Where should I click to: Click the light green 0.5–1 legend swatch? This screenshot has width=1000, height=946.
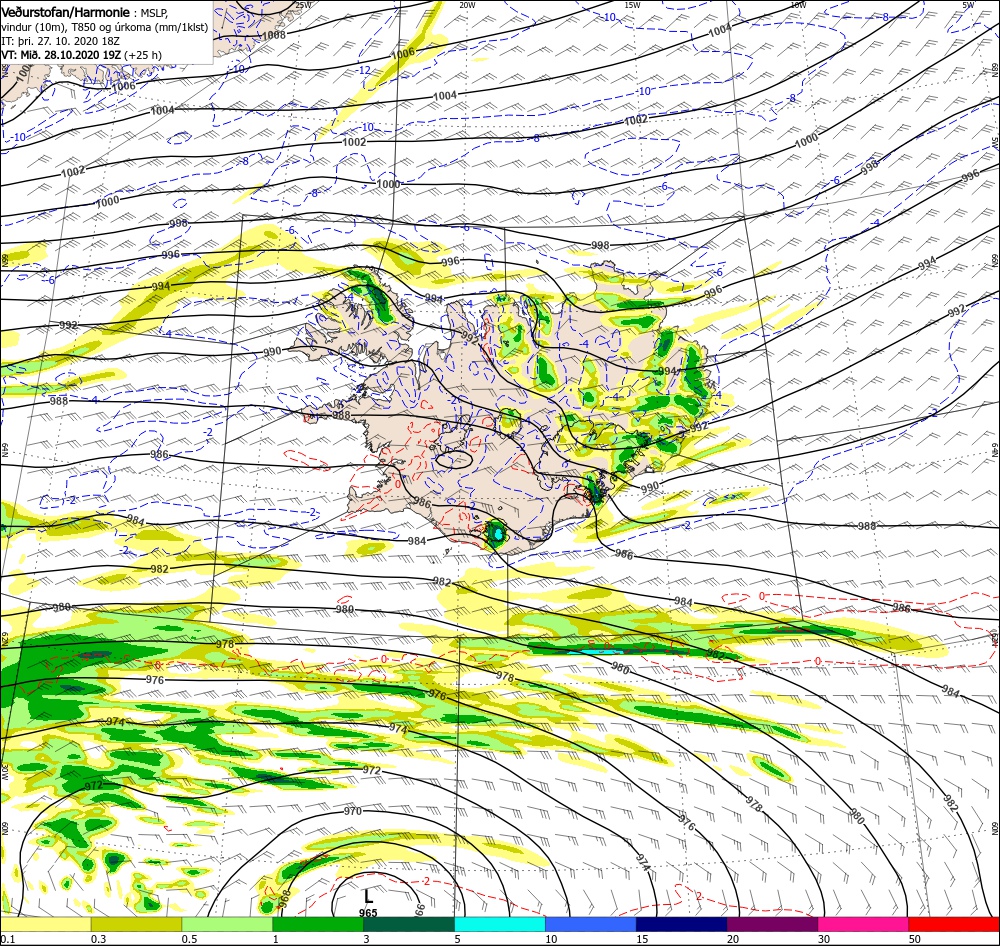227,924
